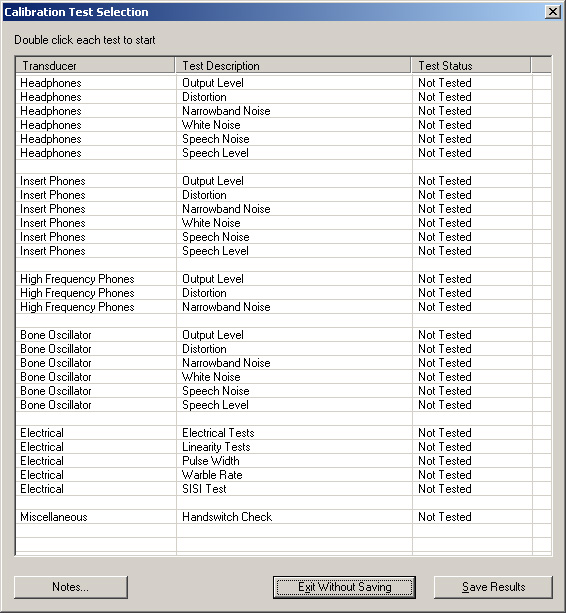
Task: Close the Calibration Test Selection dialog
Action: [553, 12]
